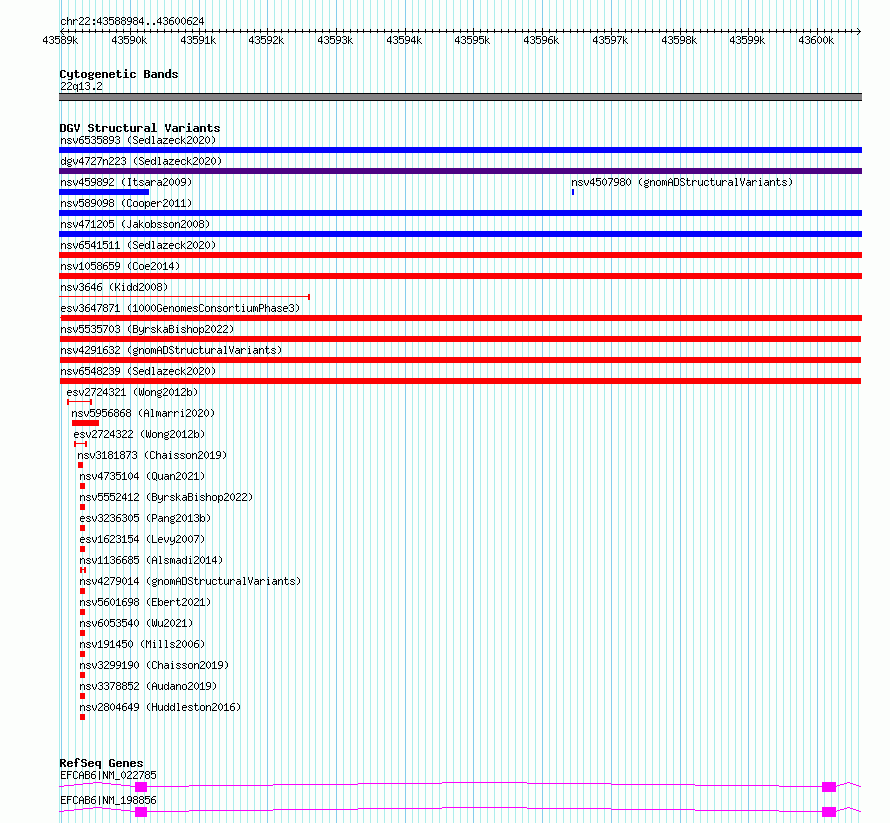890x823 pixels.
Task: Open nsv191450 (Mills2006) label
Action: point(142,644)
